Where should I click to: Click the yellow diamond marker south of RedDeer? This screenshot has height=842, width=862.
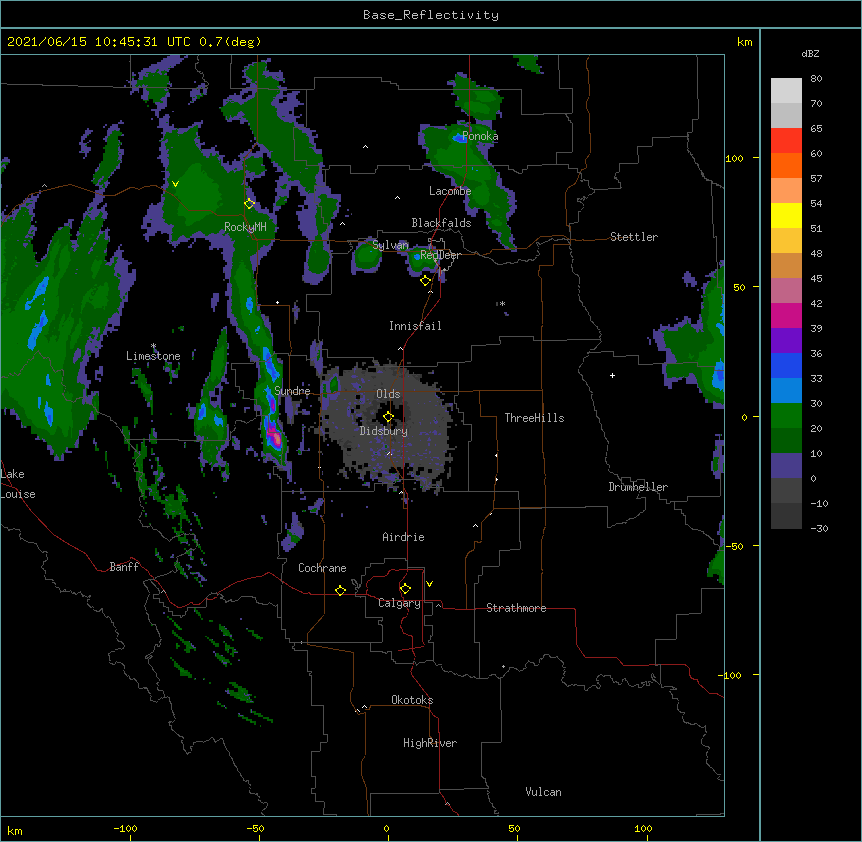425,281
